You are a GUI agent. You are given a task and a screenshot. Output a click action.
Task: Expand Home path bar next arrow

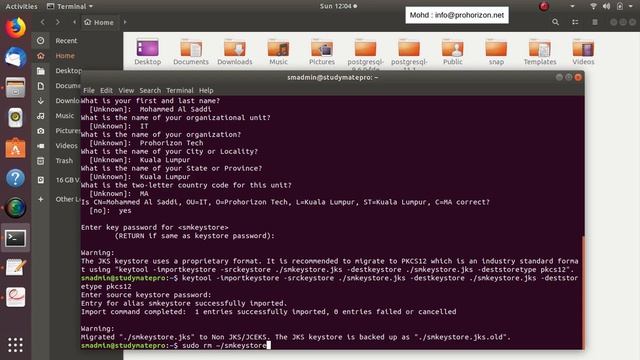(125, 22)
